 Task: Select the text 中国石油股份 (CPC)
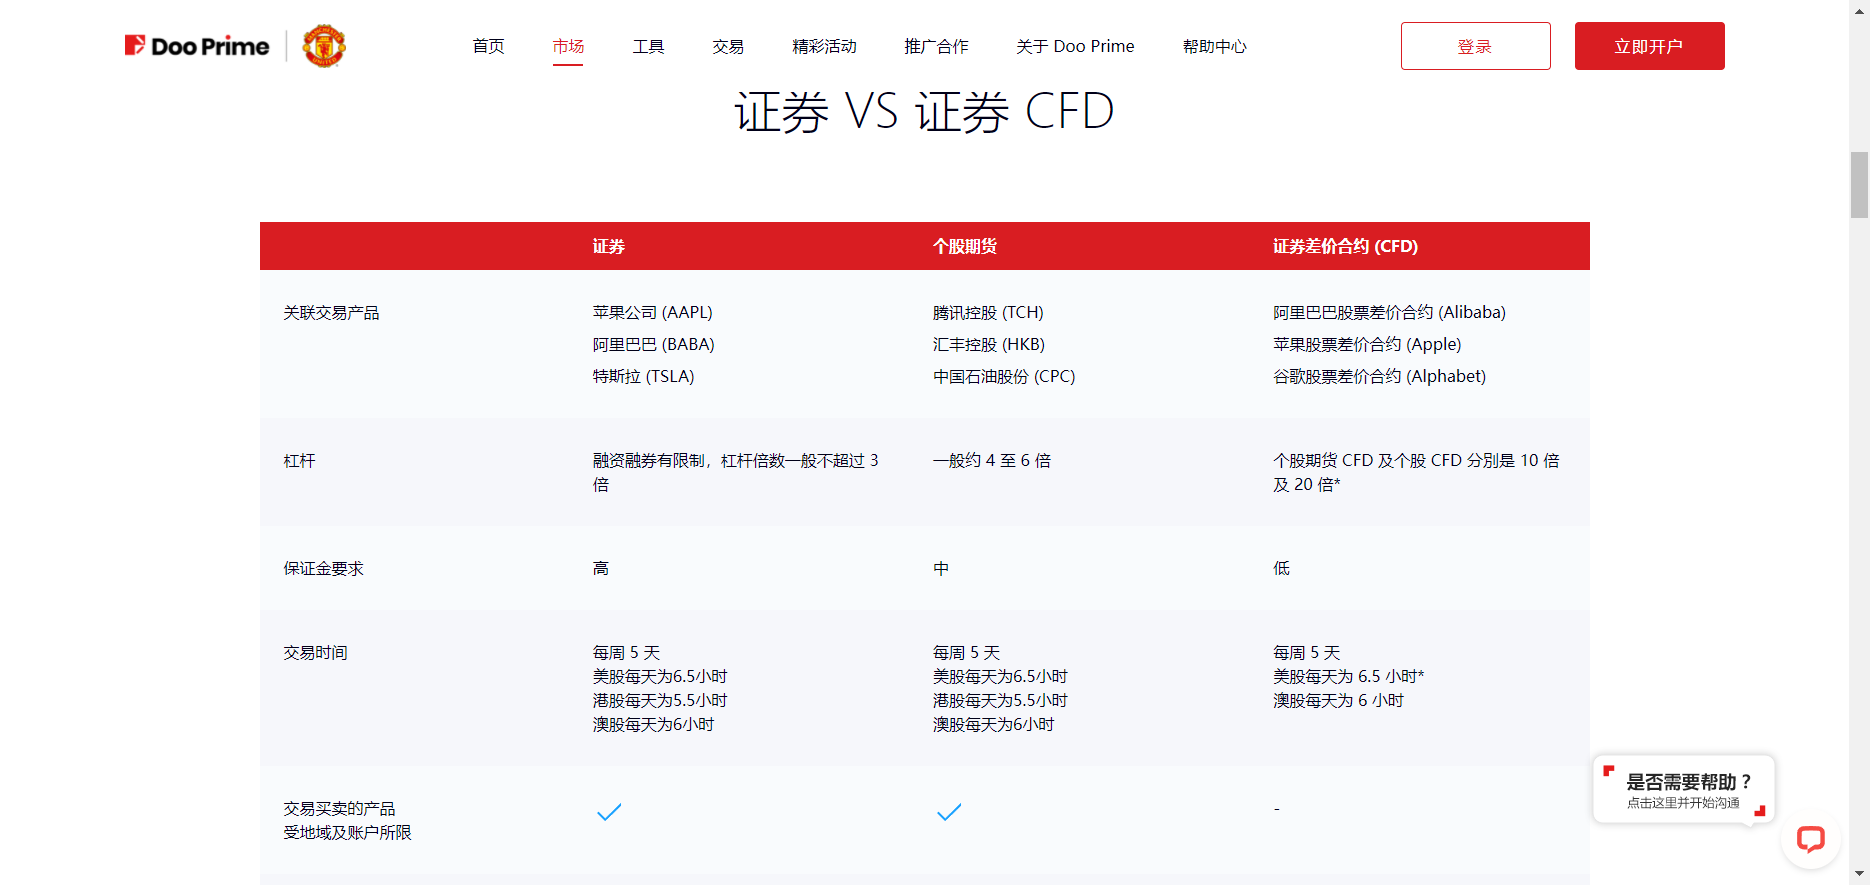coord(1004,377)
